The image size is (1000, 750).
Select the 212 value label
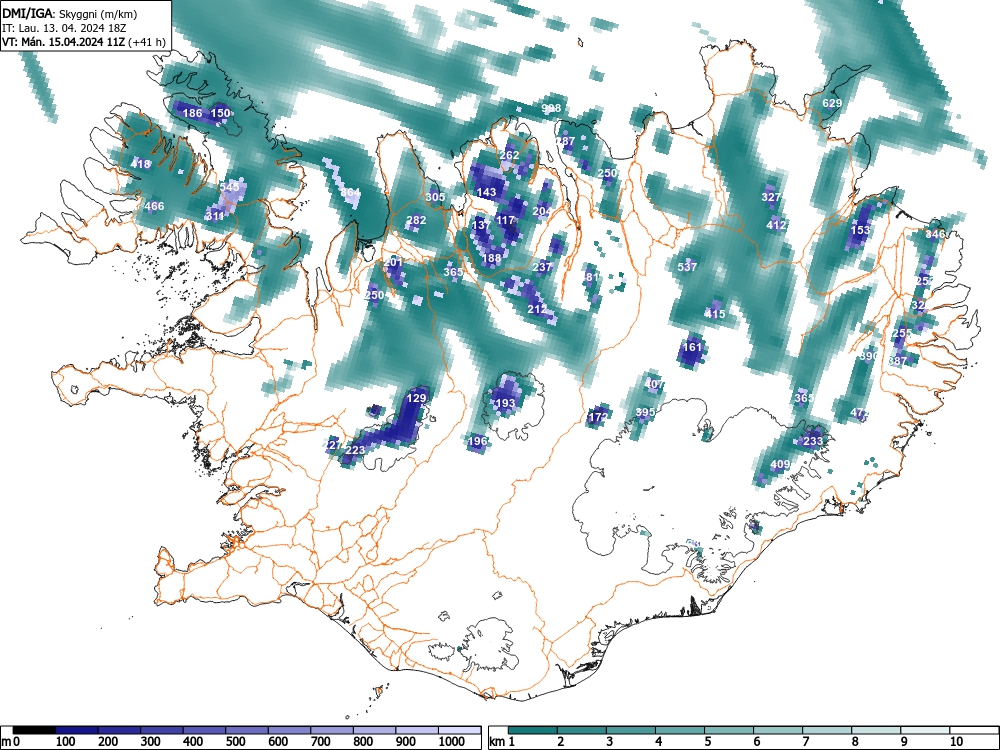click(x=538, y=309)
